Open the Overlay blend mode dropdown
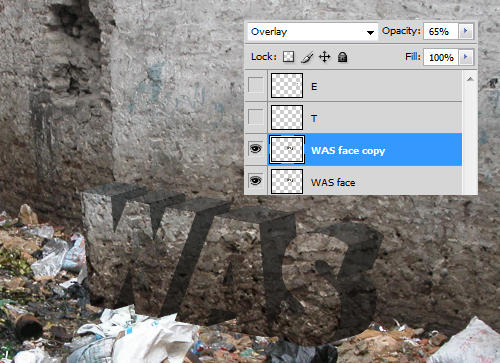 313,32
